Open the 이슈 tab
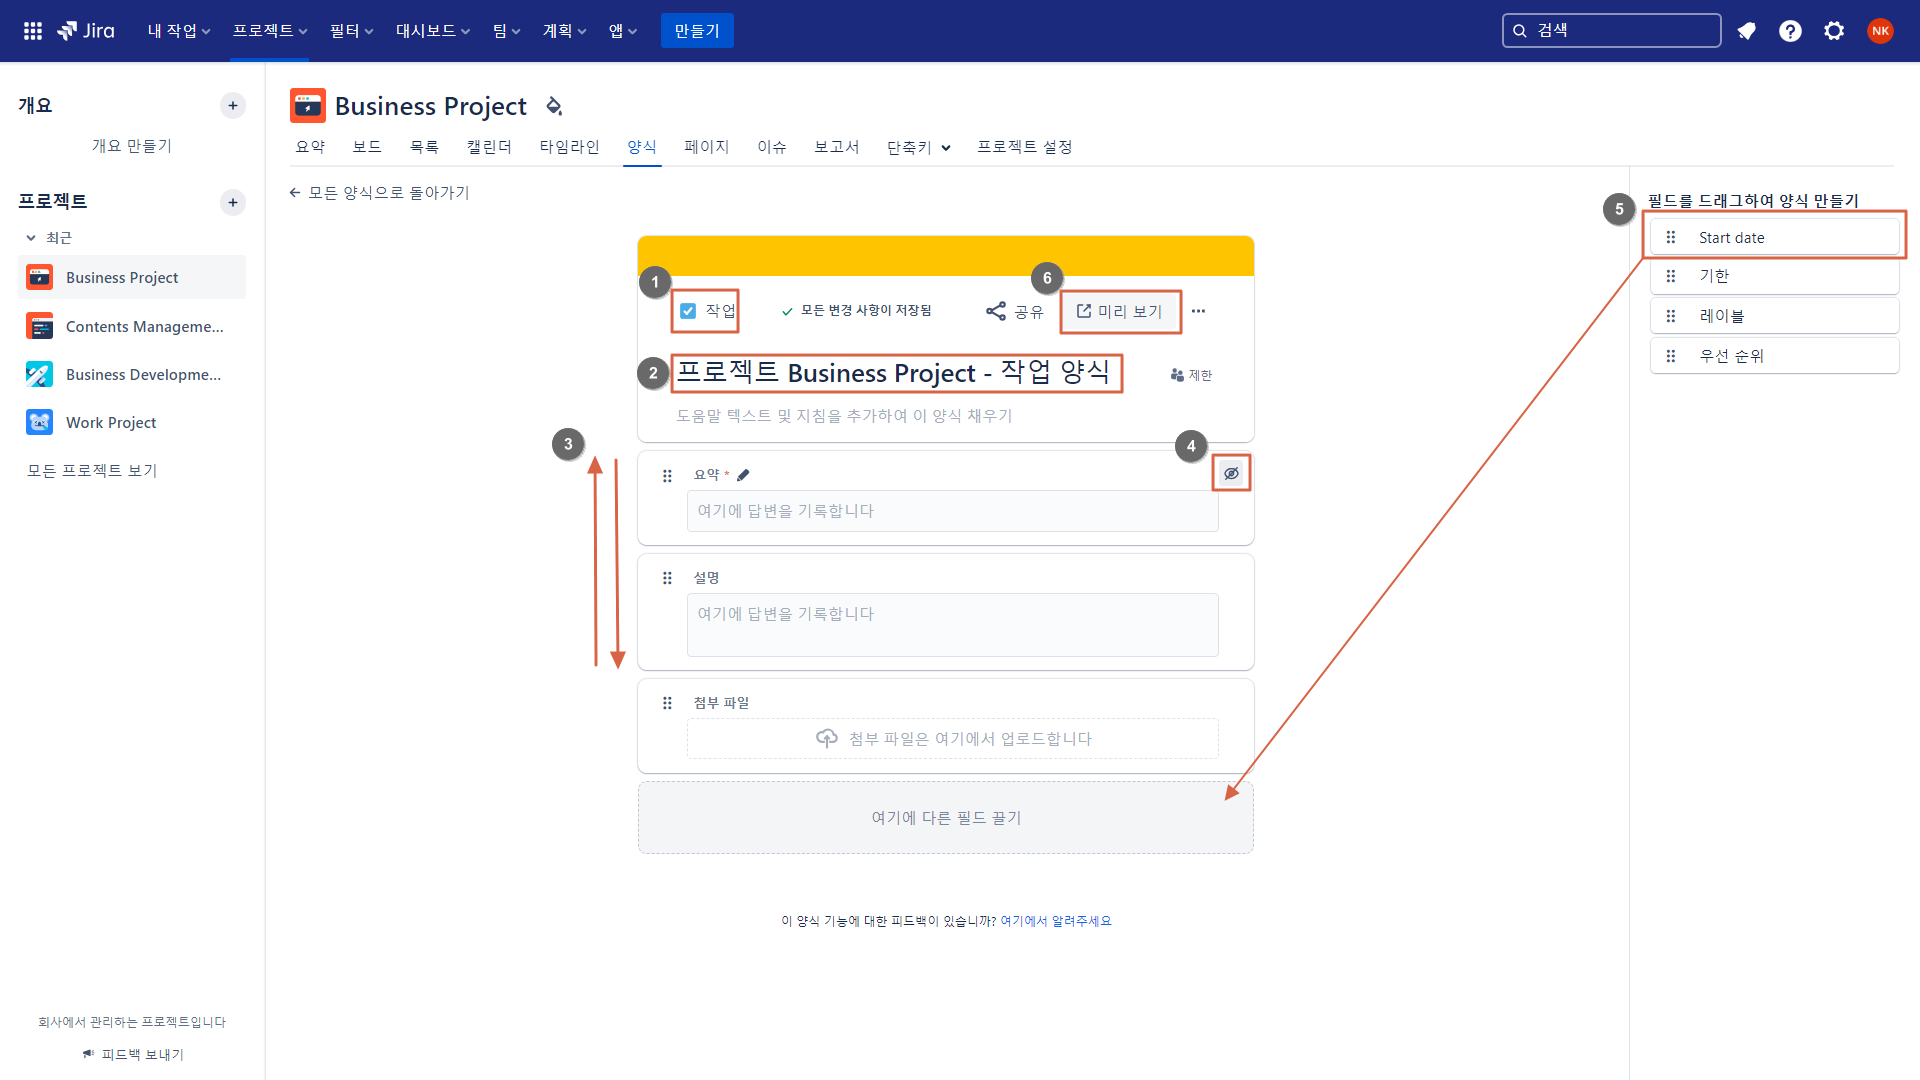Image resolution: width=1920 pixels, height=1080 pixels. 772,147
